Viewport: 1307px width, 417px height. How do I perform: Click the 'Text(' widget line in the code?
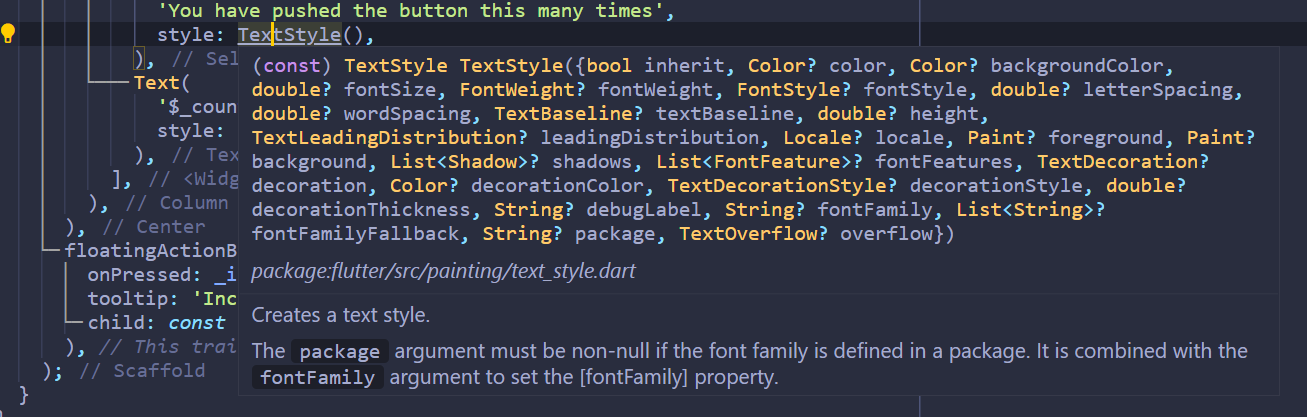tap(161, 83)
